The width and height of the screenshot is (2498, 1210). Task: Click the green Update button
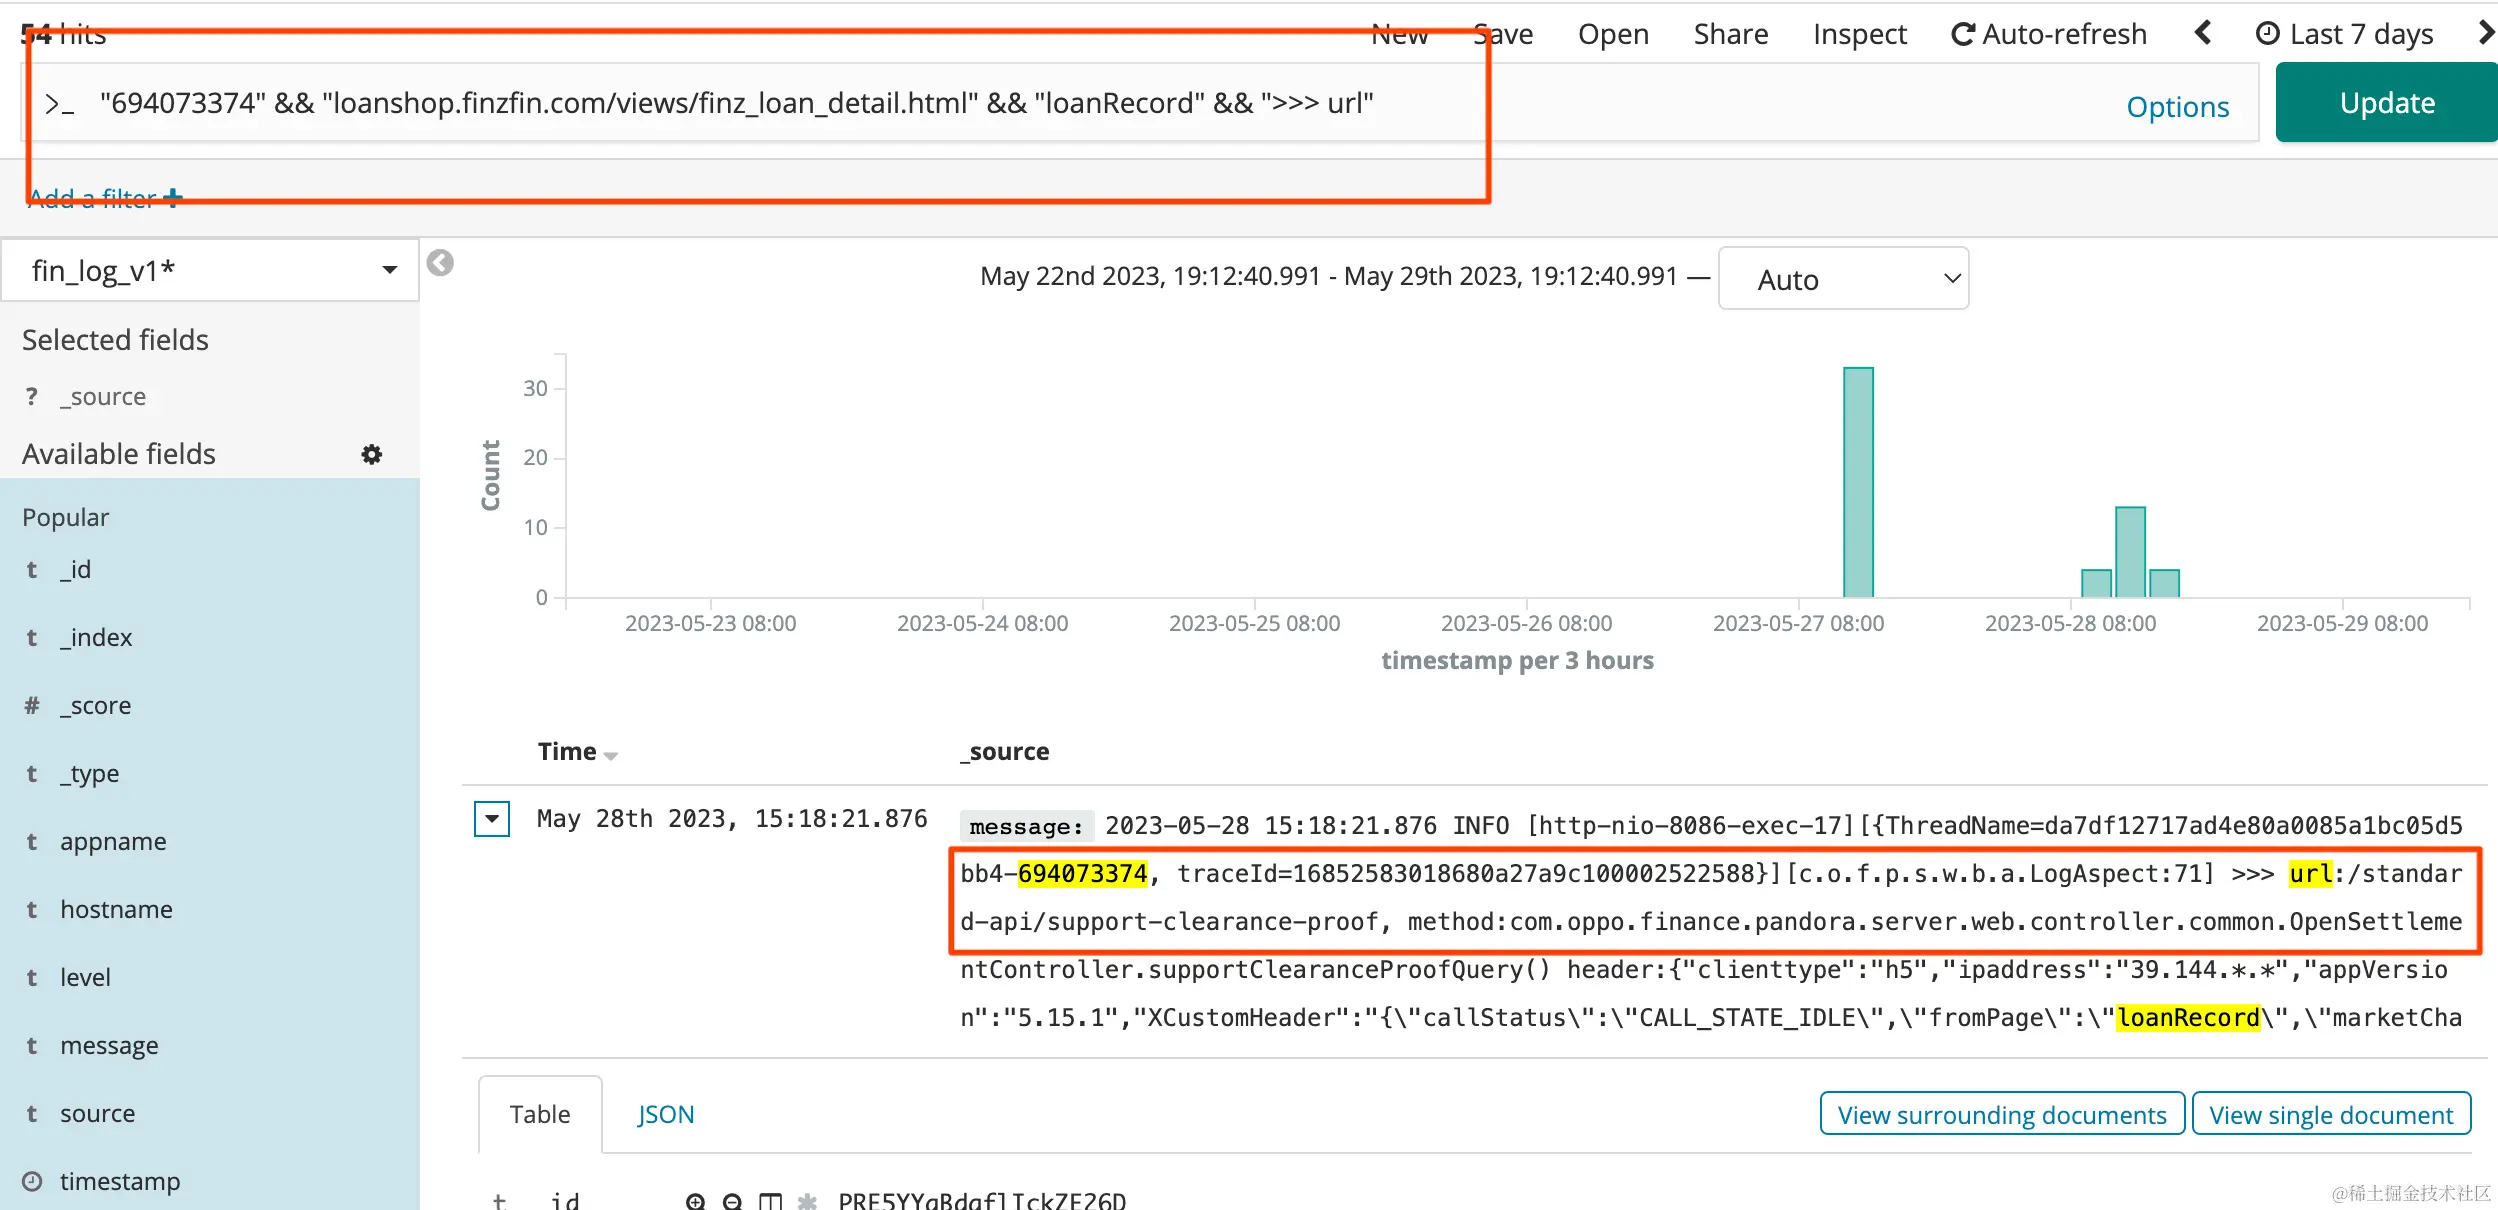point(2386,103)
